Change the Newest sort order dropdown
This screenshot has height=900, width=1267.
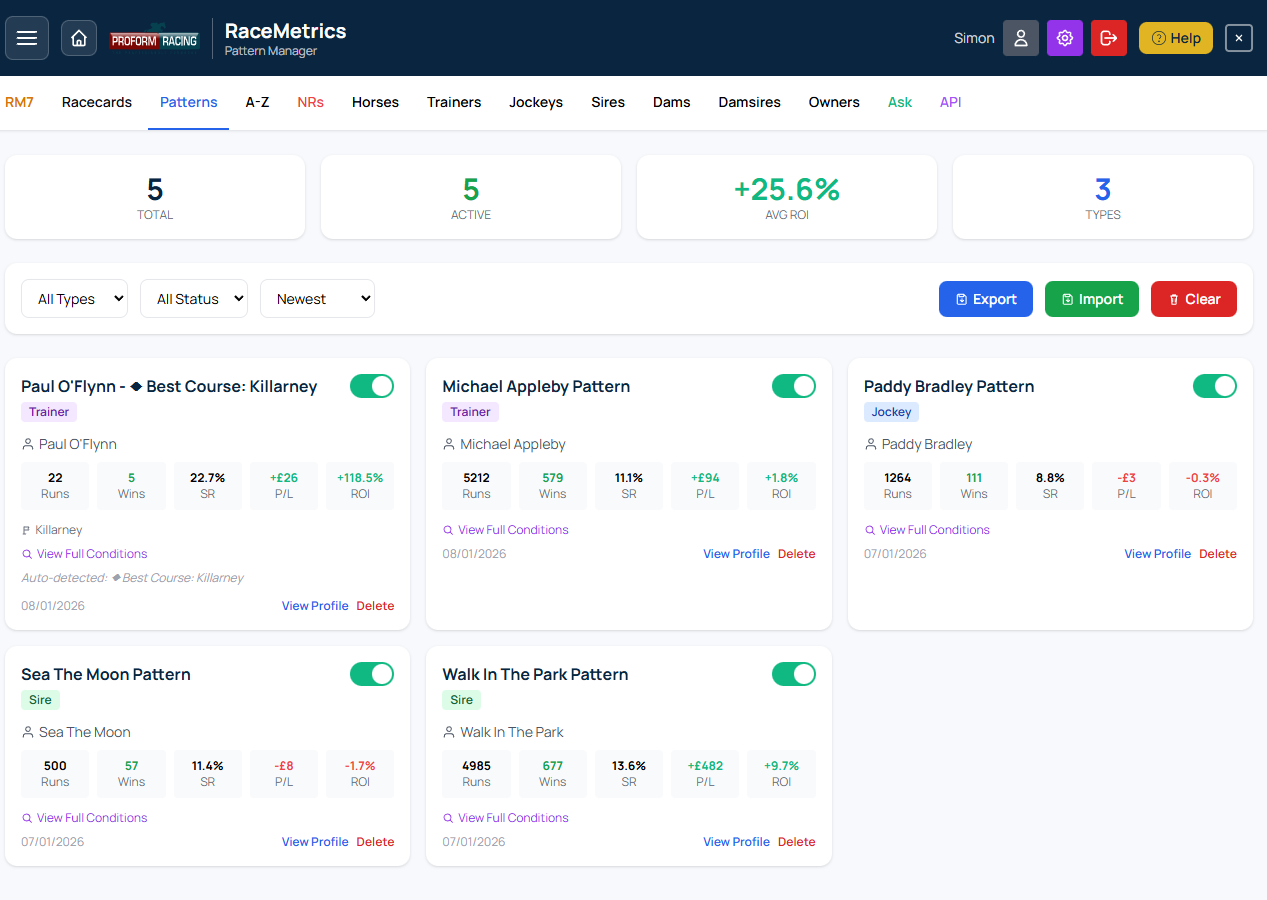317,297
